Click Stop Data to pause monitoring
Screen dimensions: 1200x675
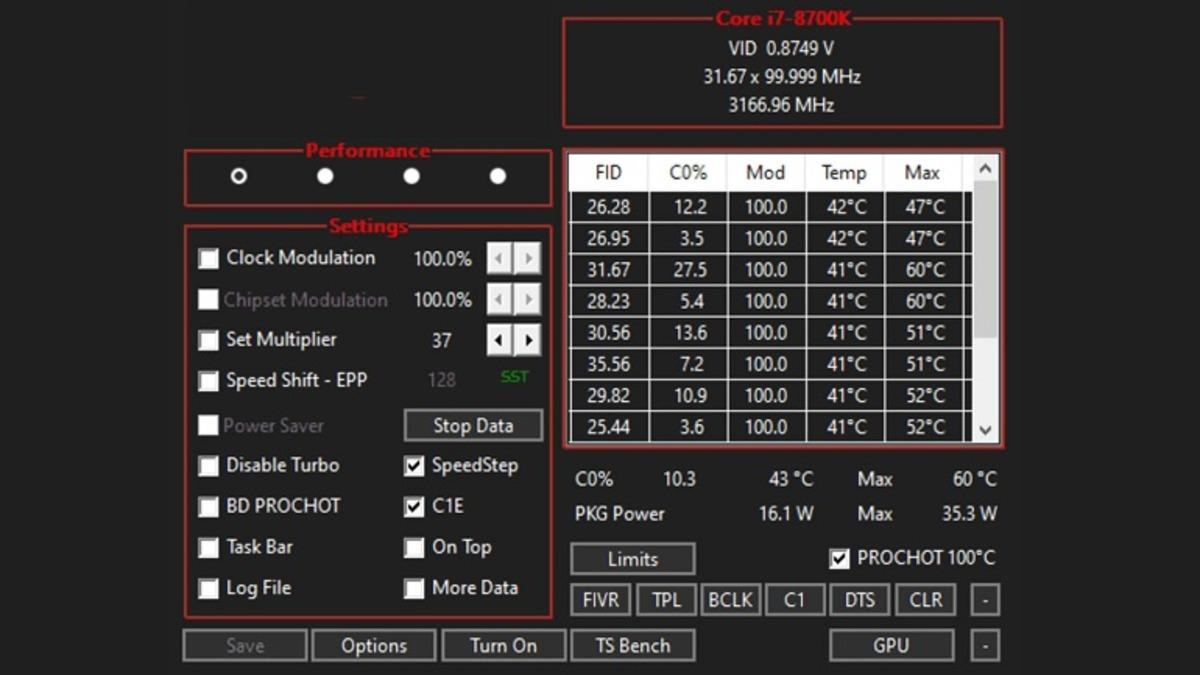(473, 425)
